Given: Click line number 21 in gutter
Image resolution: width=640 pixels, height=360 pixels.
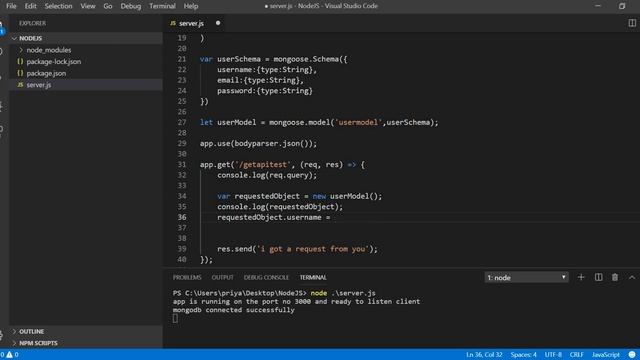Looking at the screenshot, I should point(182,59).
